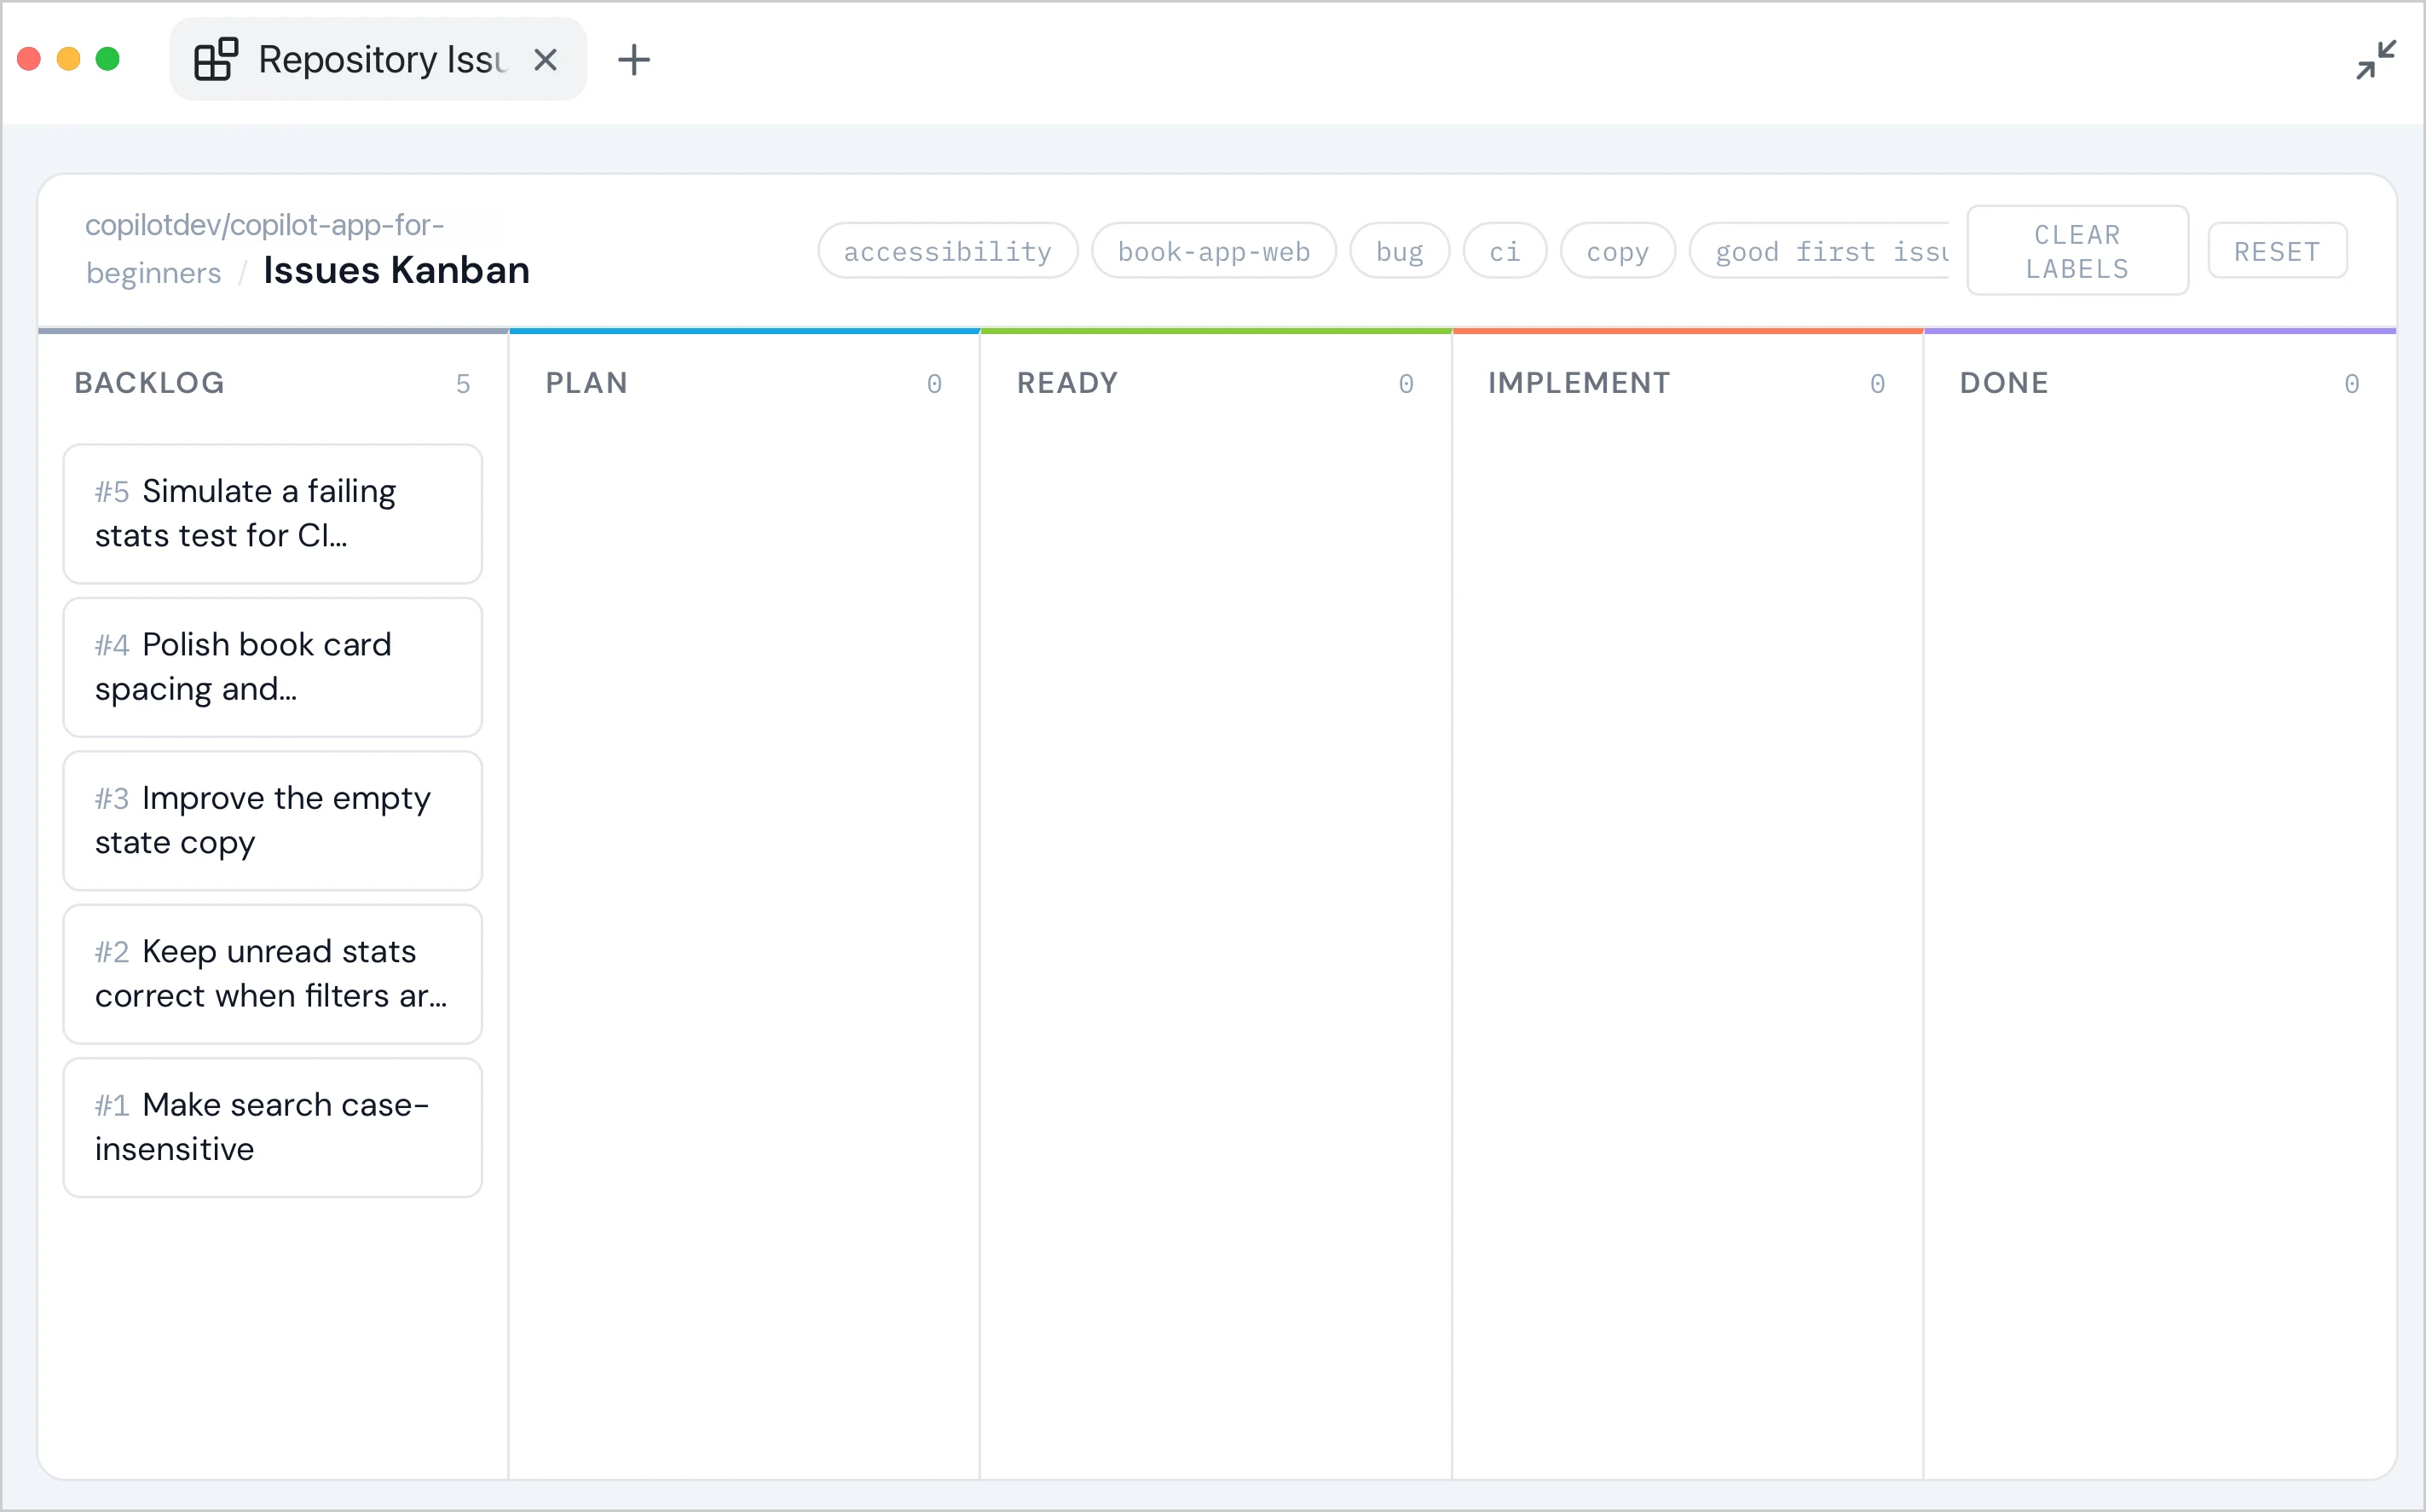Click the red close window button

pyautogui.click(x=29, y=59)
